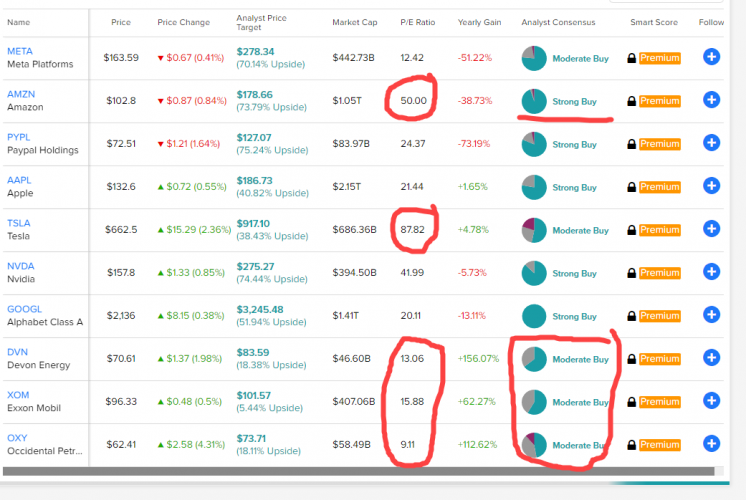Image resolution: width=746 pixels, height=500 pixels.
Task: Click the lock icon in Amazon row
Action: tap(631, 101)
